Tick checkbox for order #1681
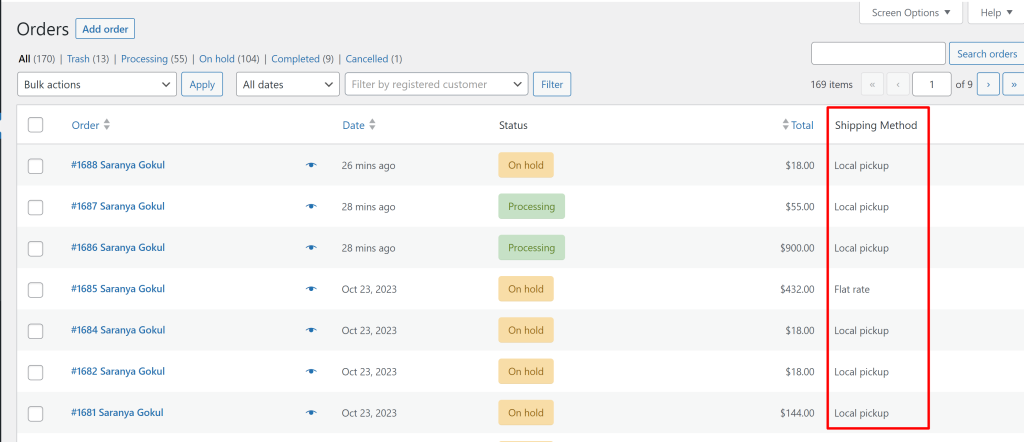 (x=35, y=413)
